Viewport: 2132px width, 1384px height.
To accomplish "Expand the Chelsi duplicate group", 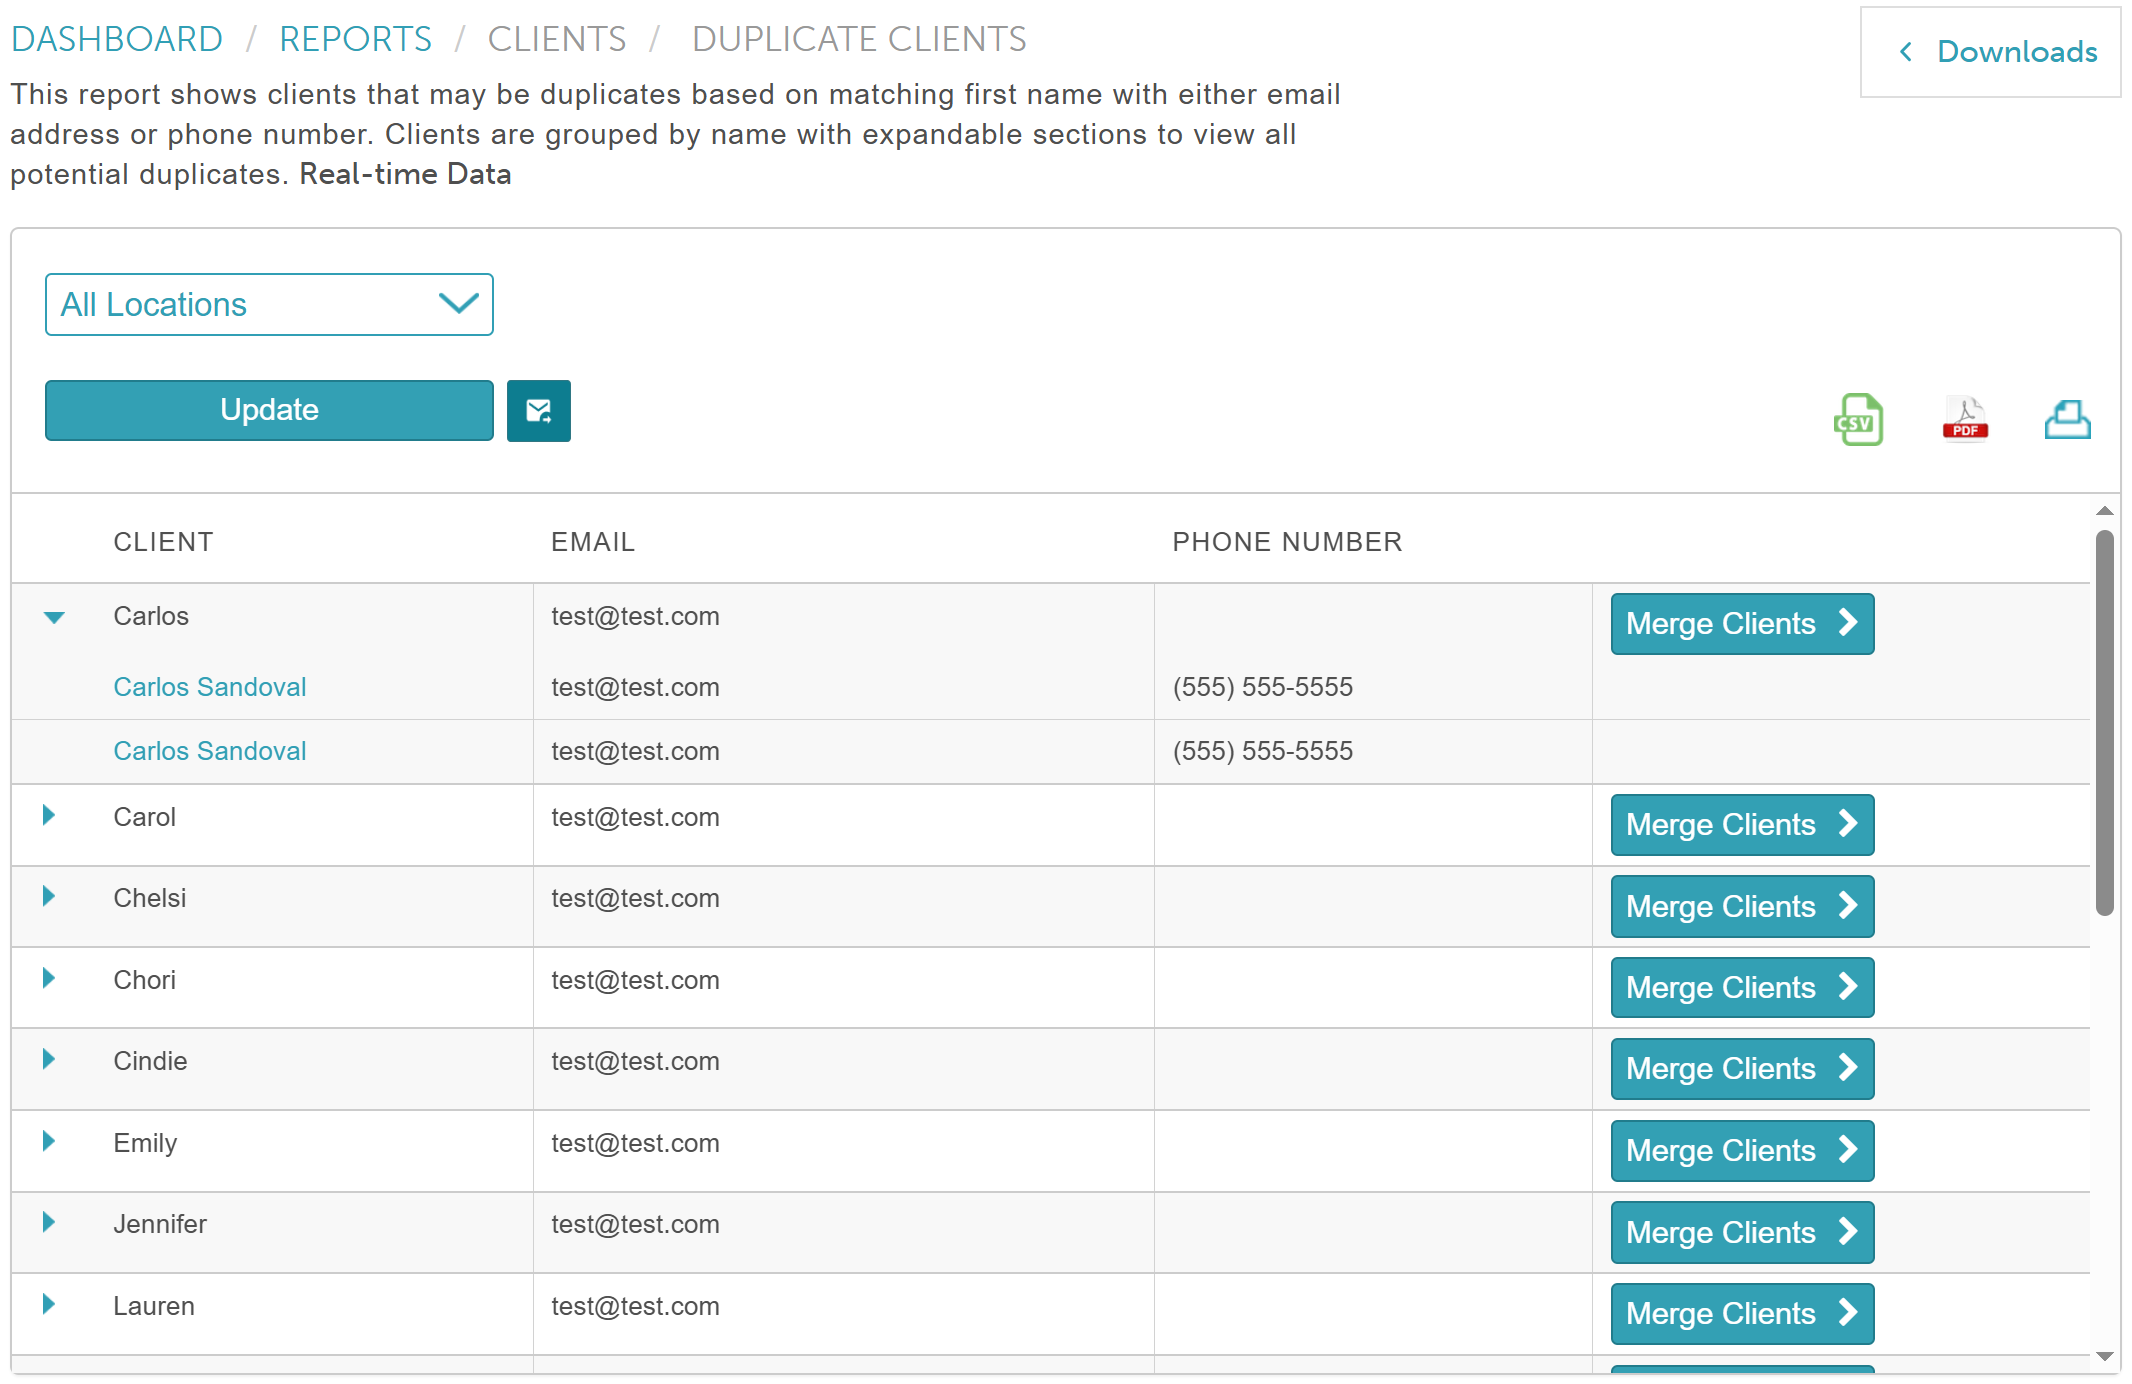I will click(x=49, y=897).
